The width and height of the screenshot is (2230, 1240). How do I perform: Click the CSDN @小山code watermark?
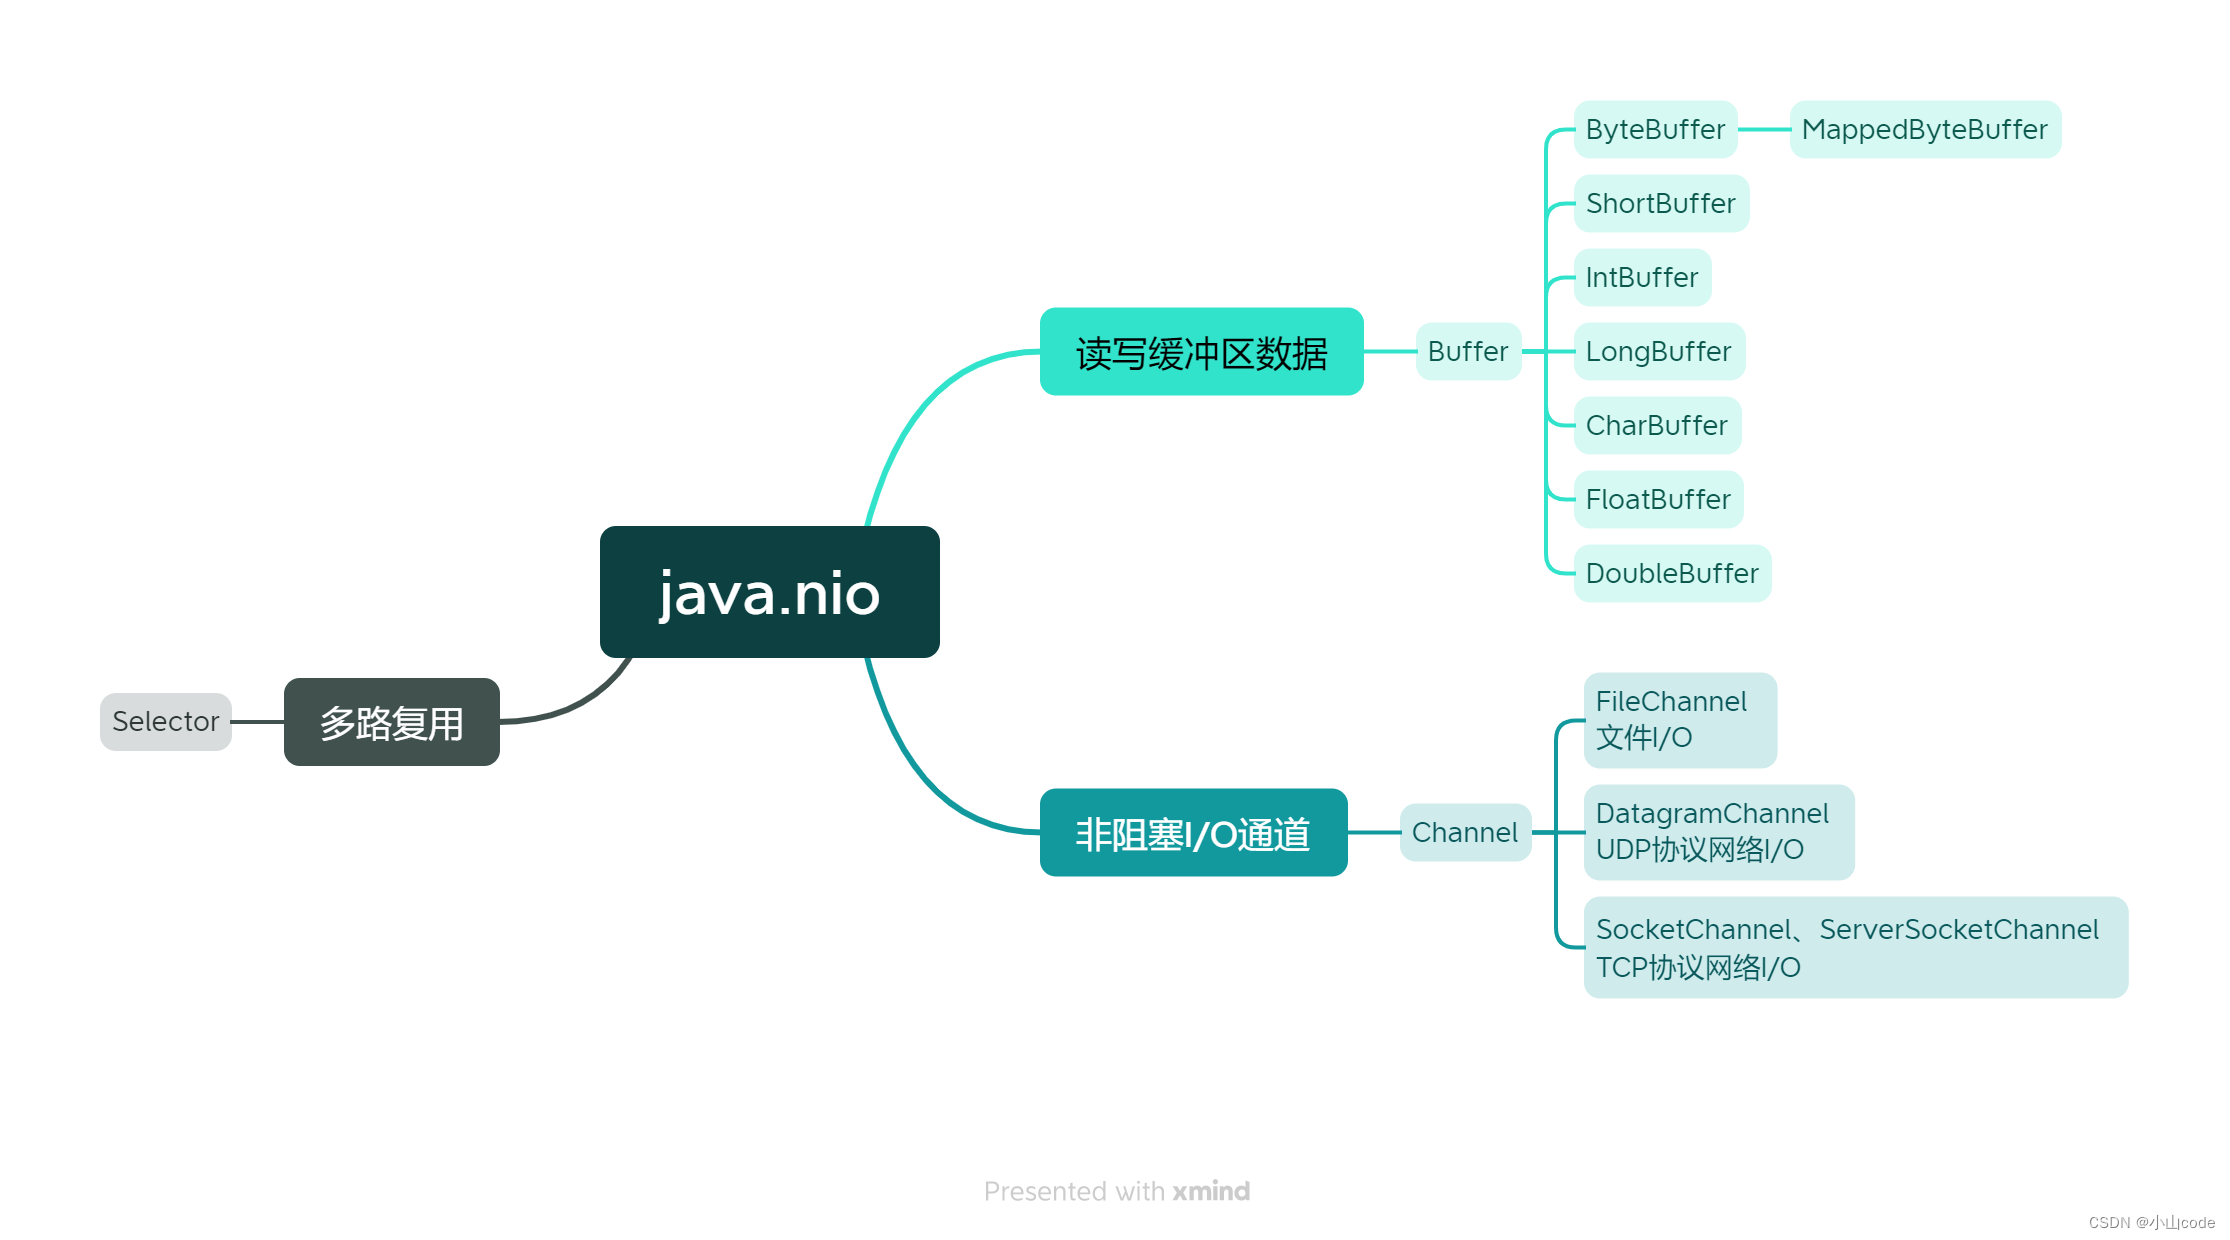coord(2151,1222)
